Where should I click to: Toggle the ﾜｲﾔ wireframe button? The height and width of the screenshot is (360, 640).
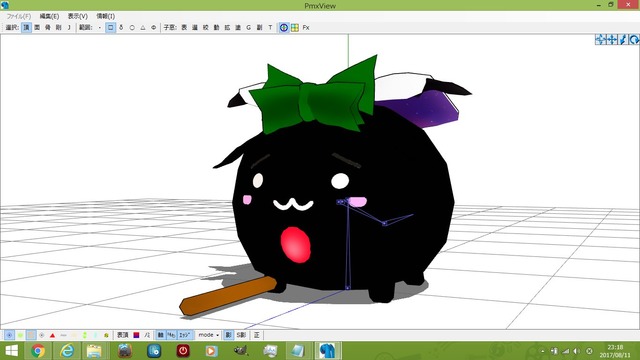pos(171,335)
